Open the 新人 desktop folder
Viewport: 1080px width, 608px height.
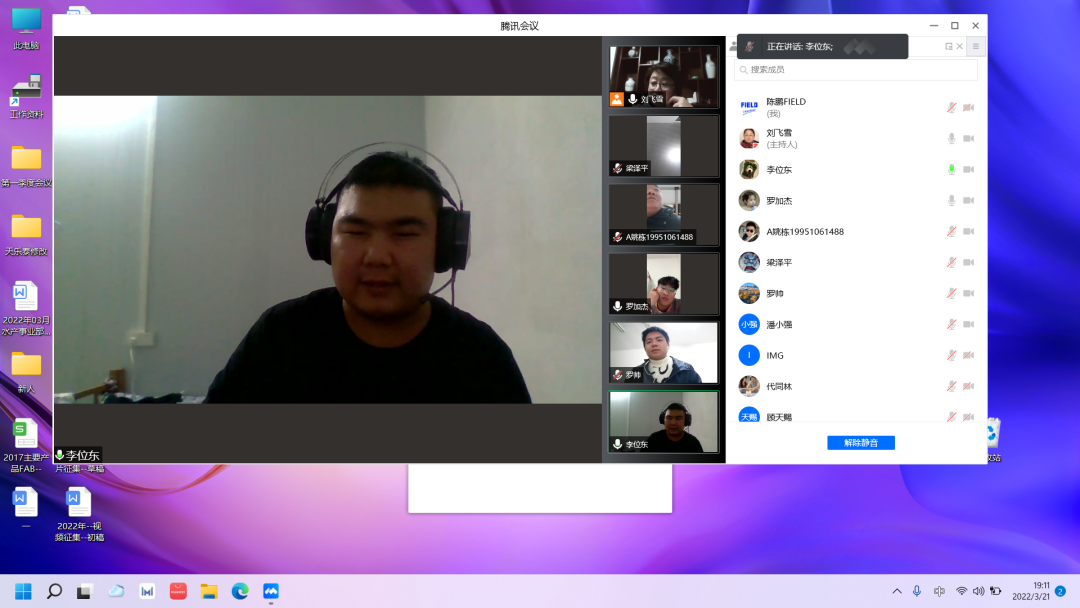26,372
